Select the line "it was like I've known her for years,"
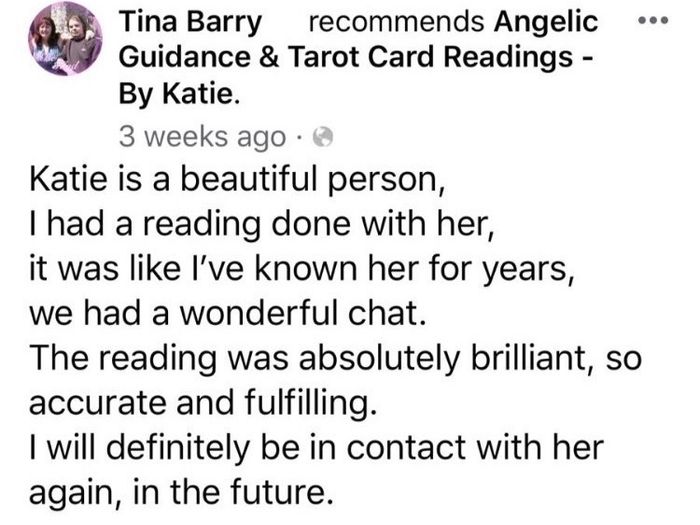 coord(302,269)
